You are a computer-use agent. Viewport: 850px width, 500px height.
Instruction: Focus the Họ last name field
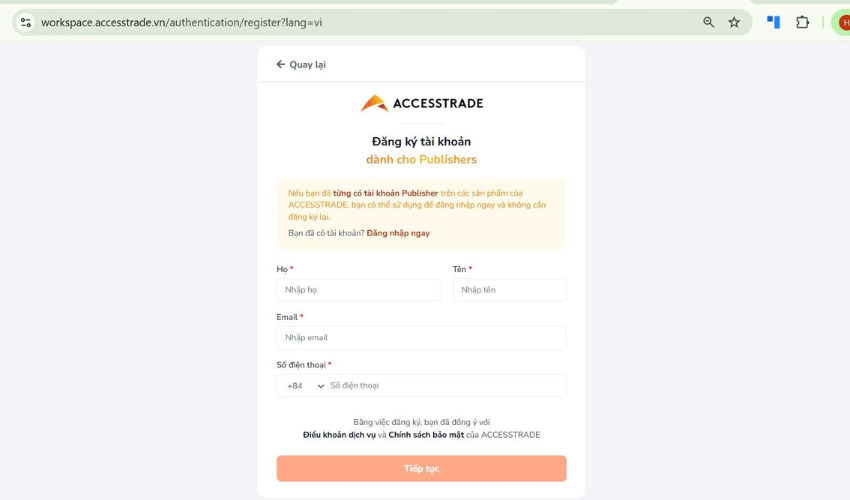pyautogui.click(x=358, y=290)
